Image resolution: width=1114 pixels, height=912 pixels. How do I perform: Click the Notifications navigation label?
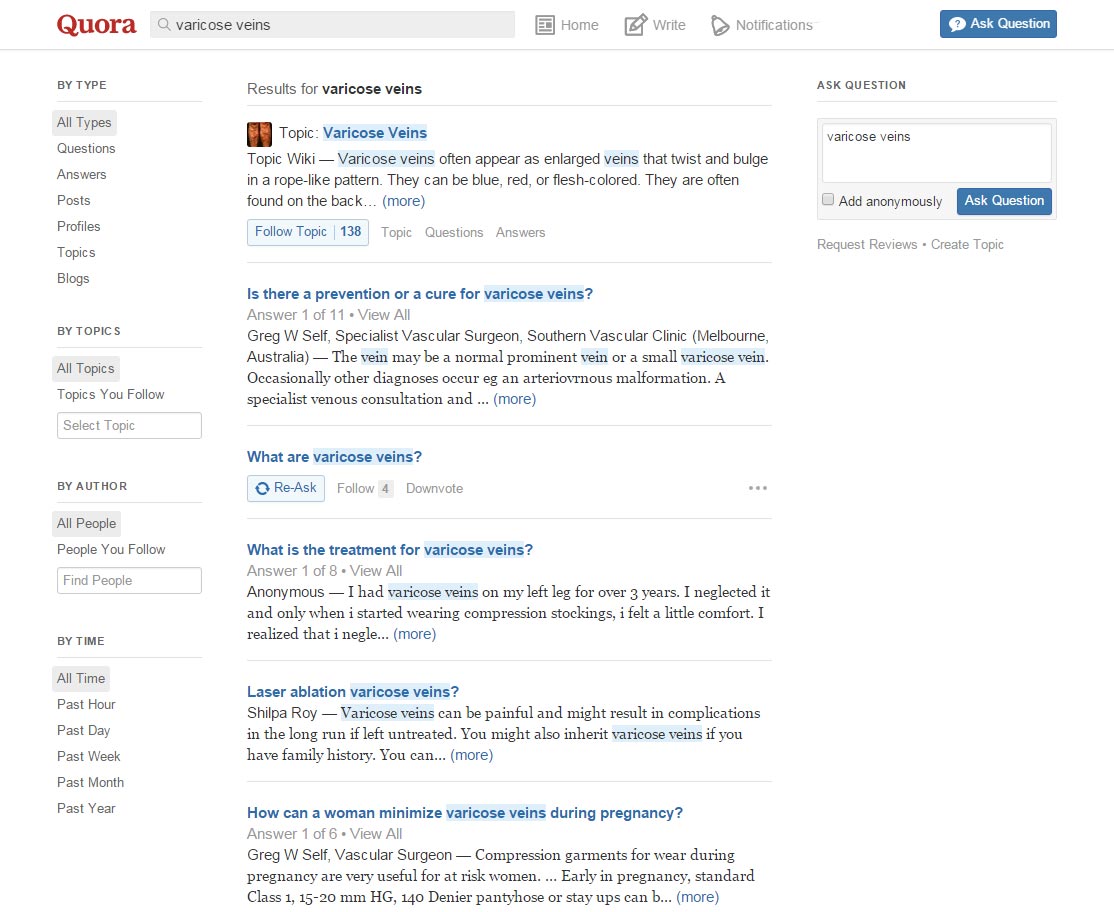pyautogui.click(x=774, y=26)
